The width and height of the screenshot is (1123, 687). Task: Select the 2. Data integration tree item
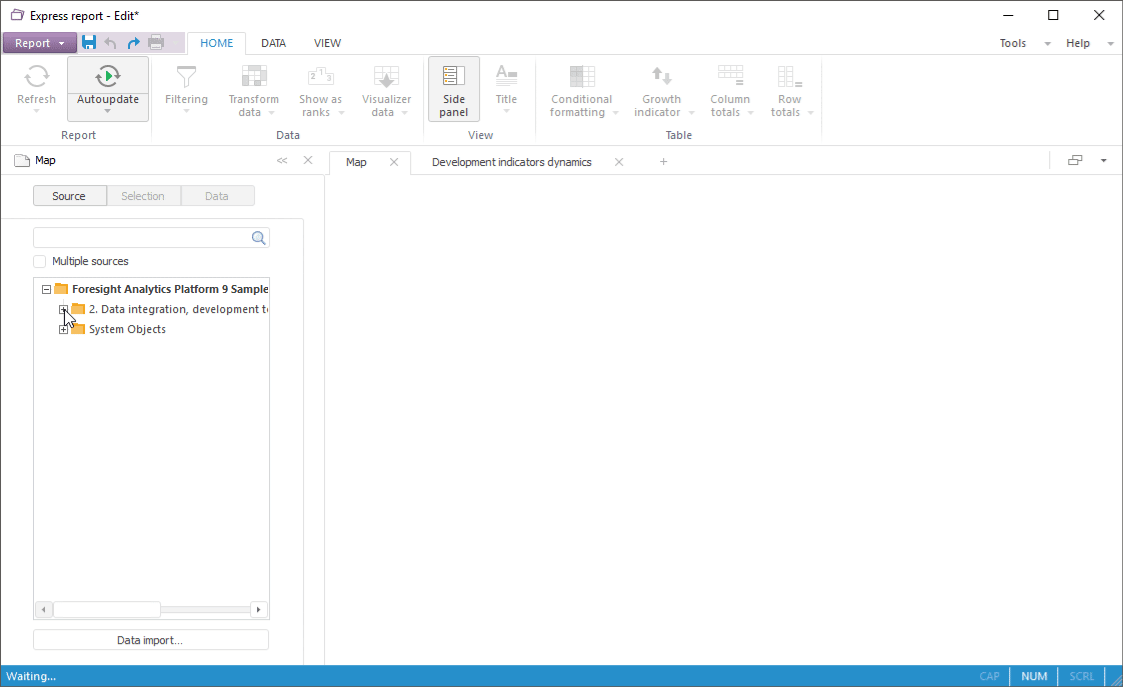178,309
